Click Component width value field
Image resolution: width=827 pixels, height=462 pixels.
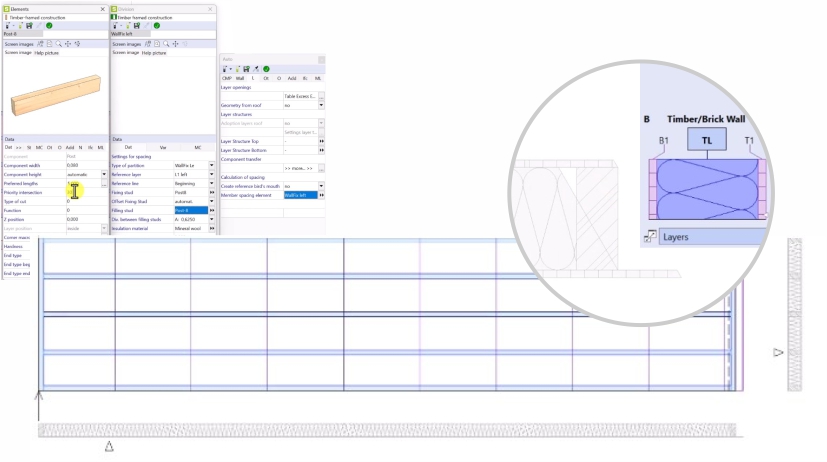[83, 165]
